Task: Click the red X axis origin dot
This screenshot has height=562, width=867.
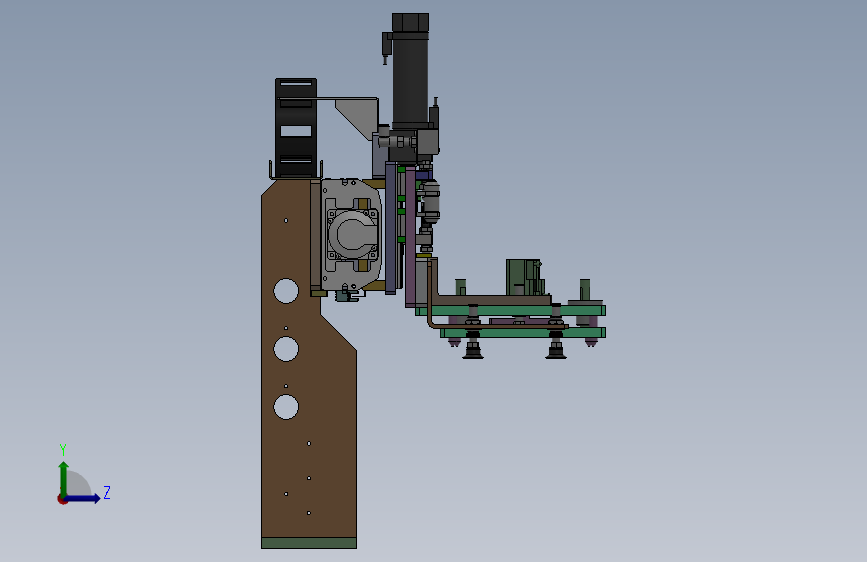Action: pyautogui.click(x=62, y=499)
